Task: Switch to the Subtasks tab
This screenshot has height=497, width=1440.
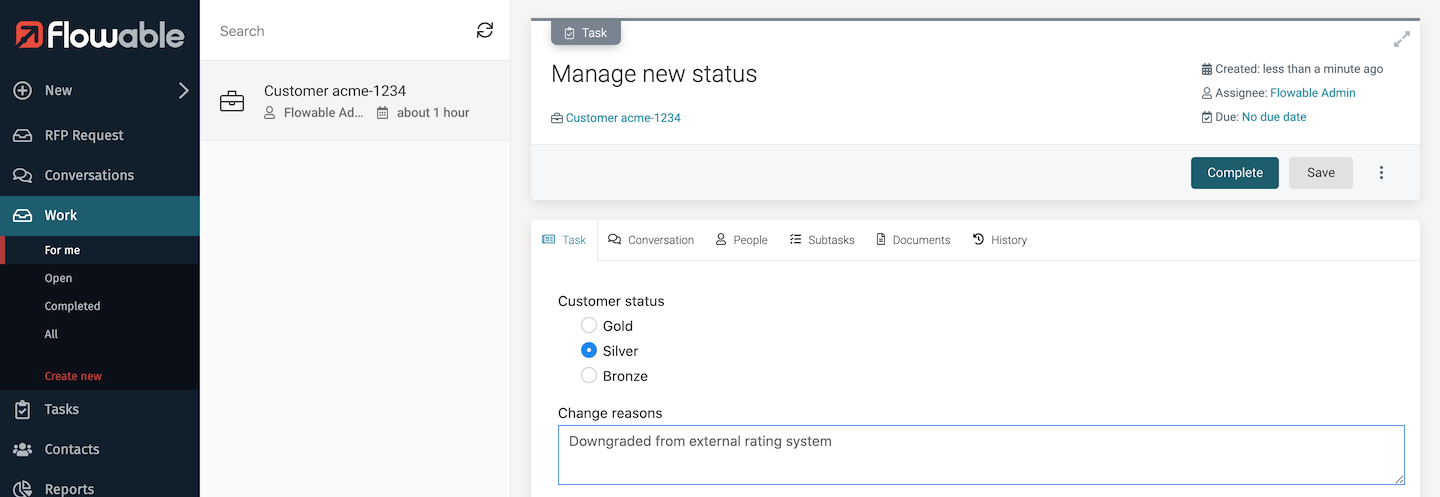Action: click(x=822, y=240)
